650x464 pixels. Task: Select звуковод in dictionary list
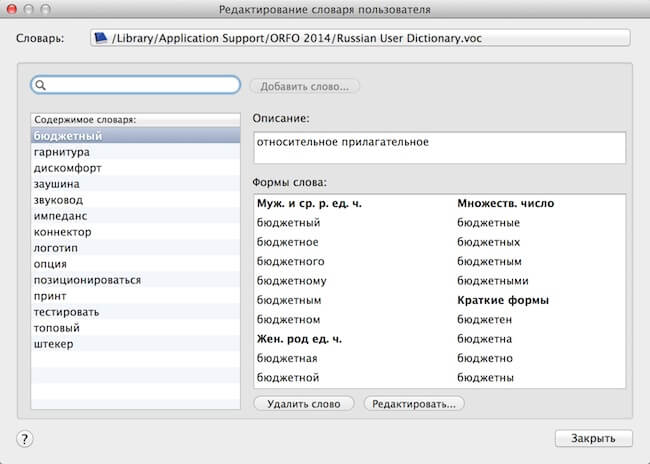tap(136, 200)
